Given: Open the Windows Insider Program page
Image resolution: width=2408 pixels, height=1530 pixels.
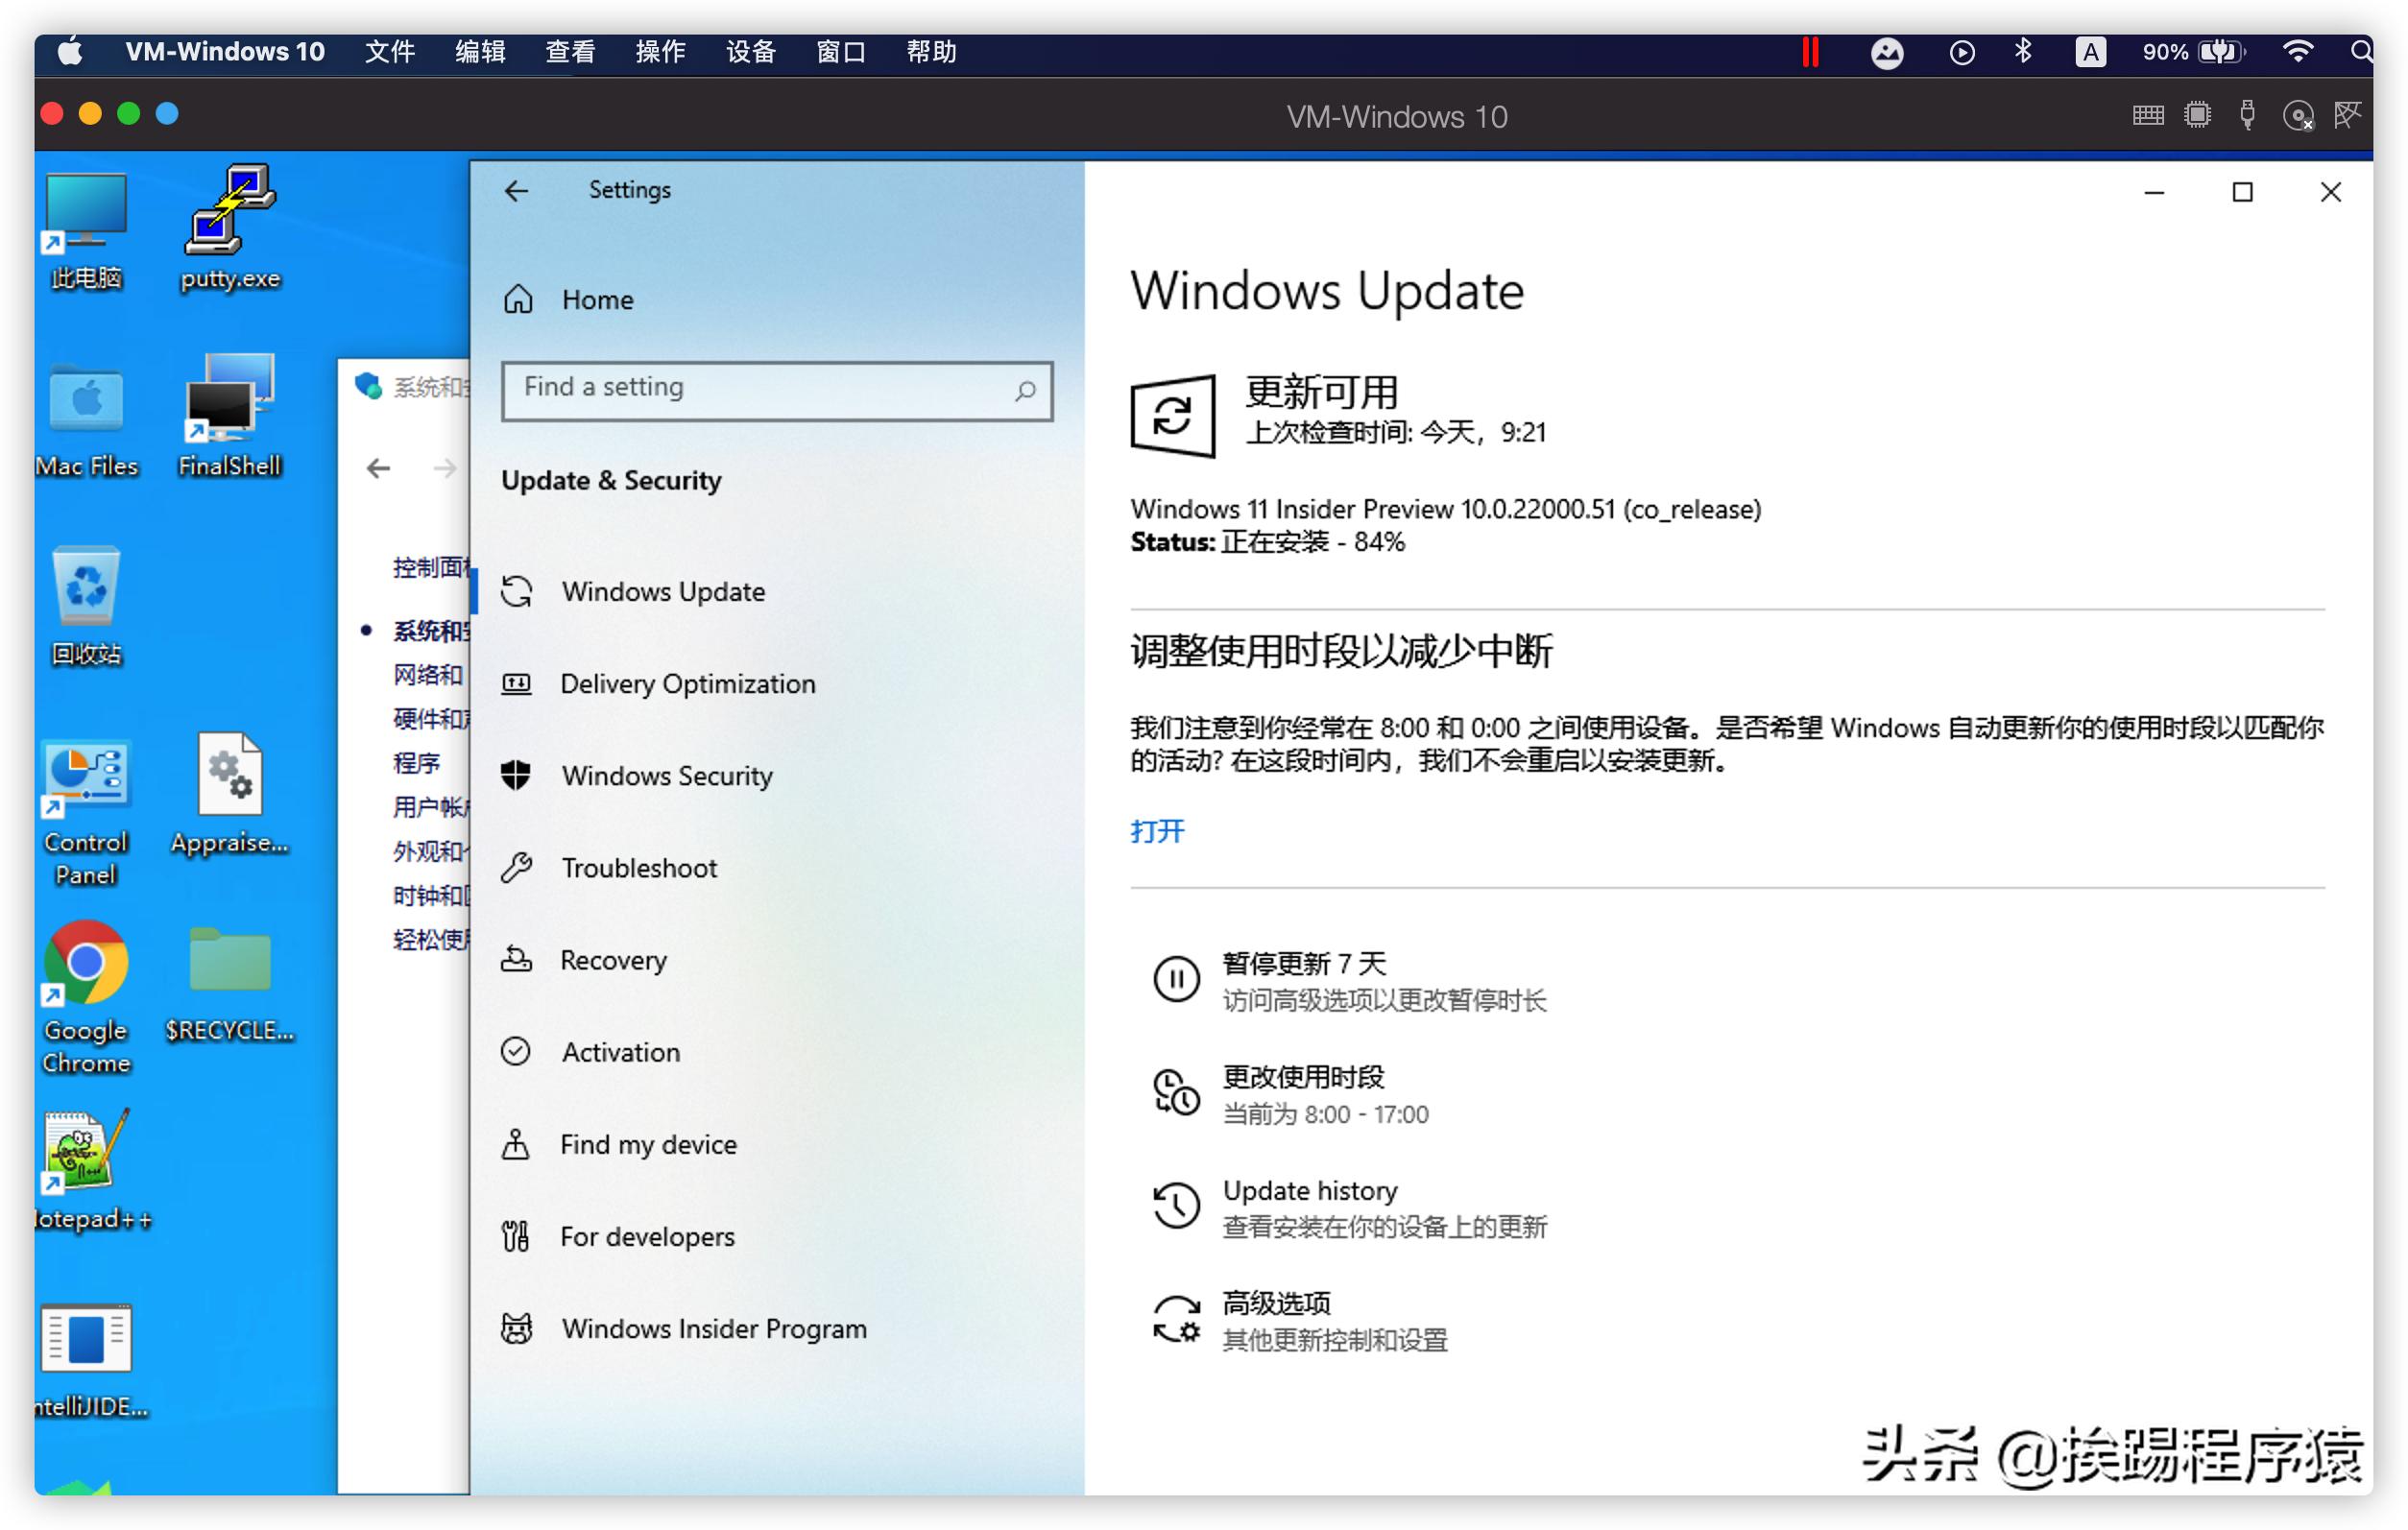Looking at the screenshot, I should tap(713, 1328).
